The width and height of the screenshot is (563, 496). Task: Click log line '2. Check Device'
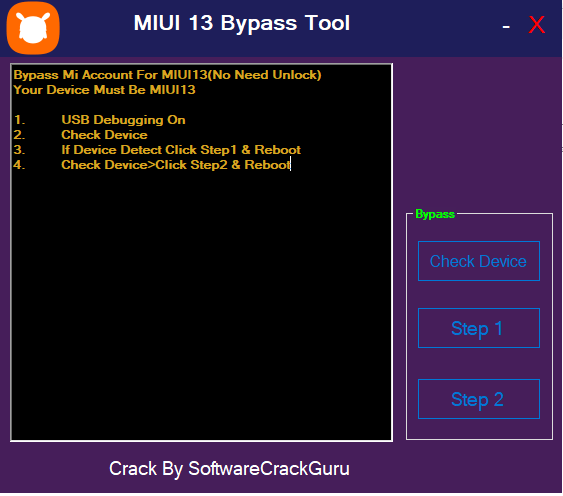pos(80,135)
